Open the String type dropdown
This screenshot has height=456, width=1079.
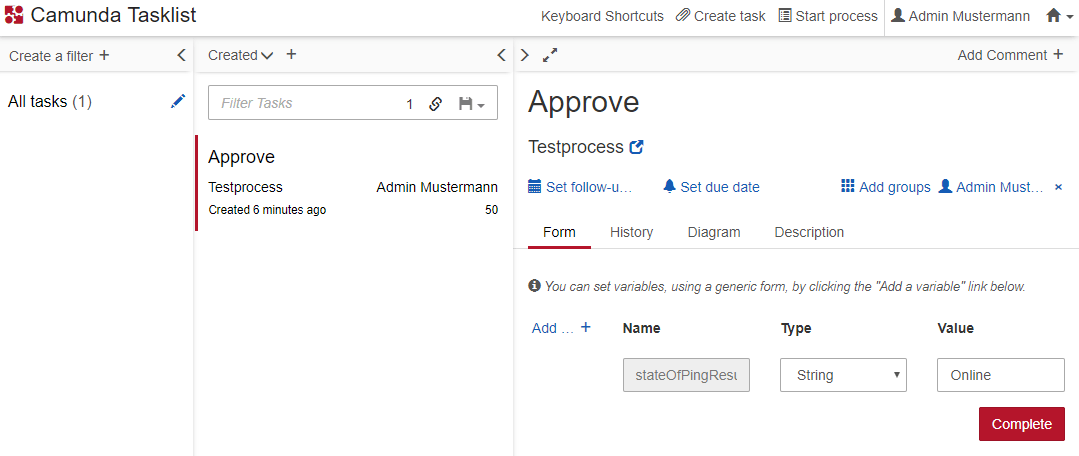point(843,375)
